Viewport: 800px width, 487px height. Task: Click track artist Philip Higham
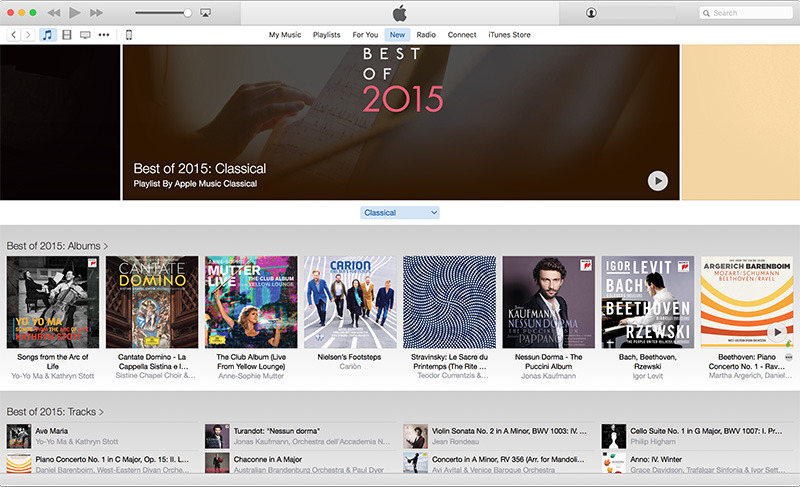pyautogui.click(x=653, y=442)
